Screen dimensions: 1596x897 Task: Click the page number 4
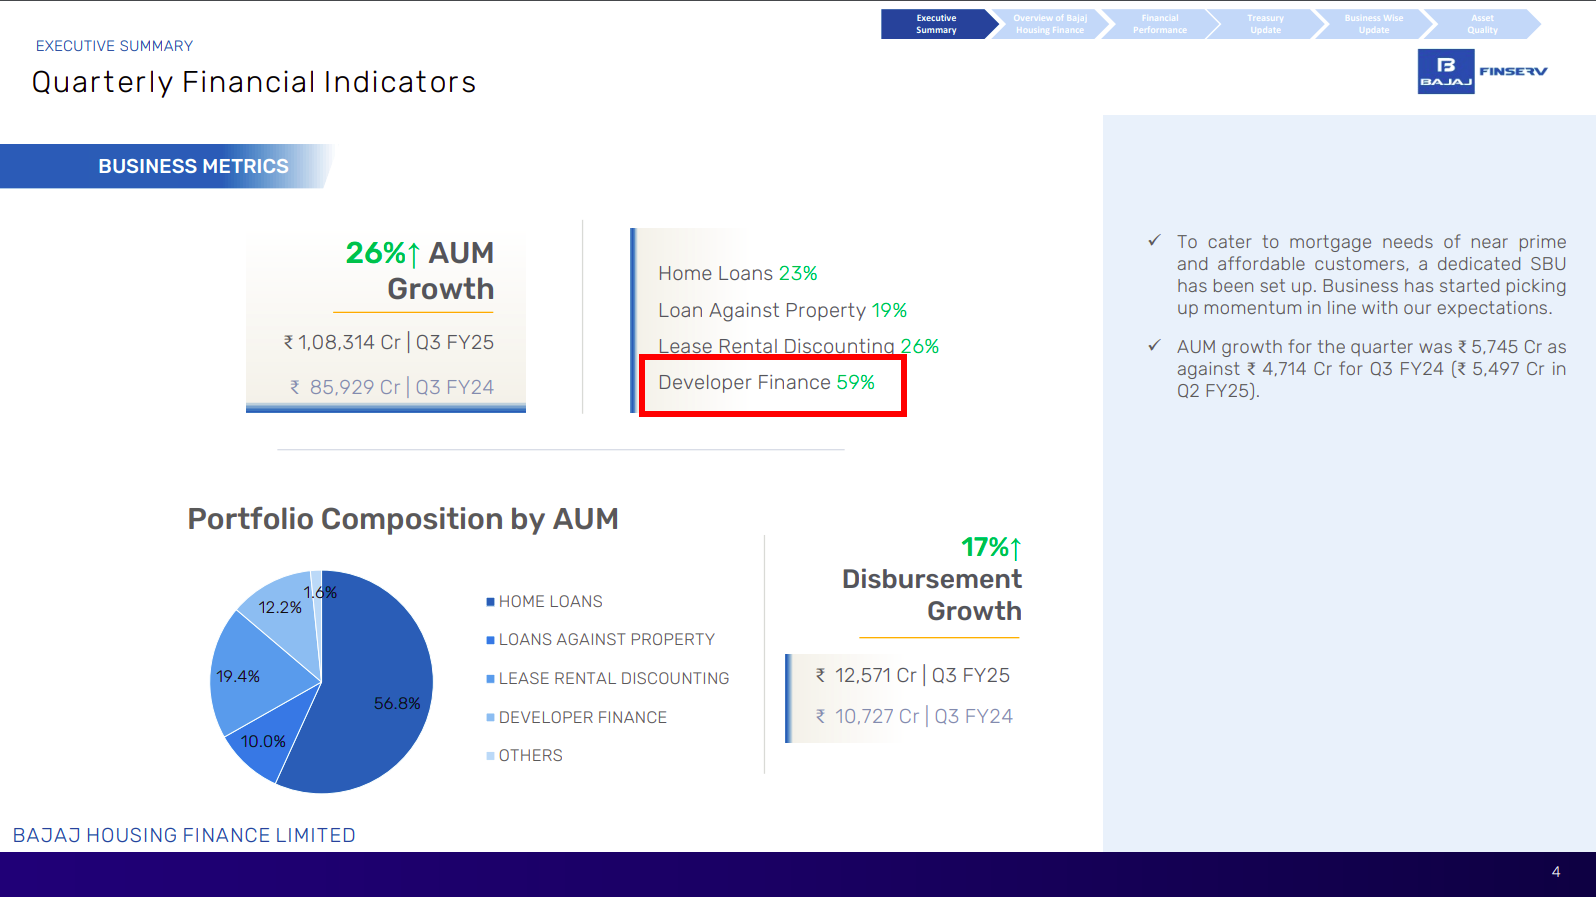tap(1555, 872)
